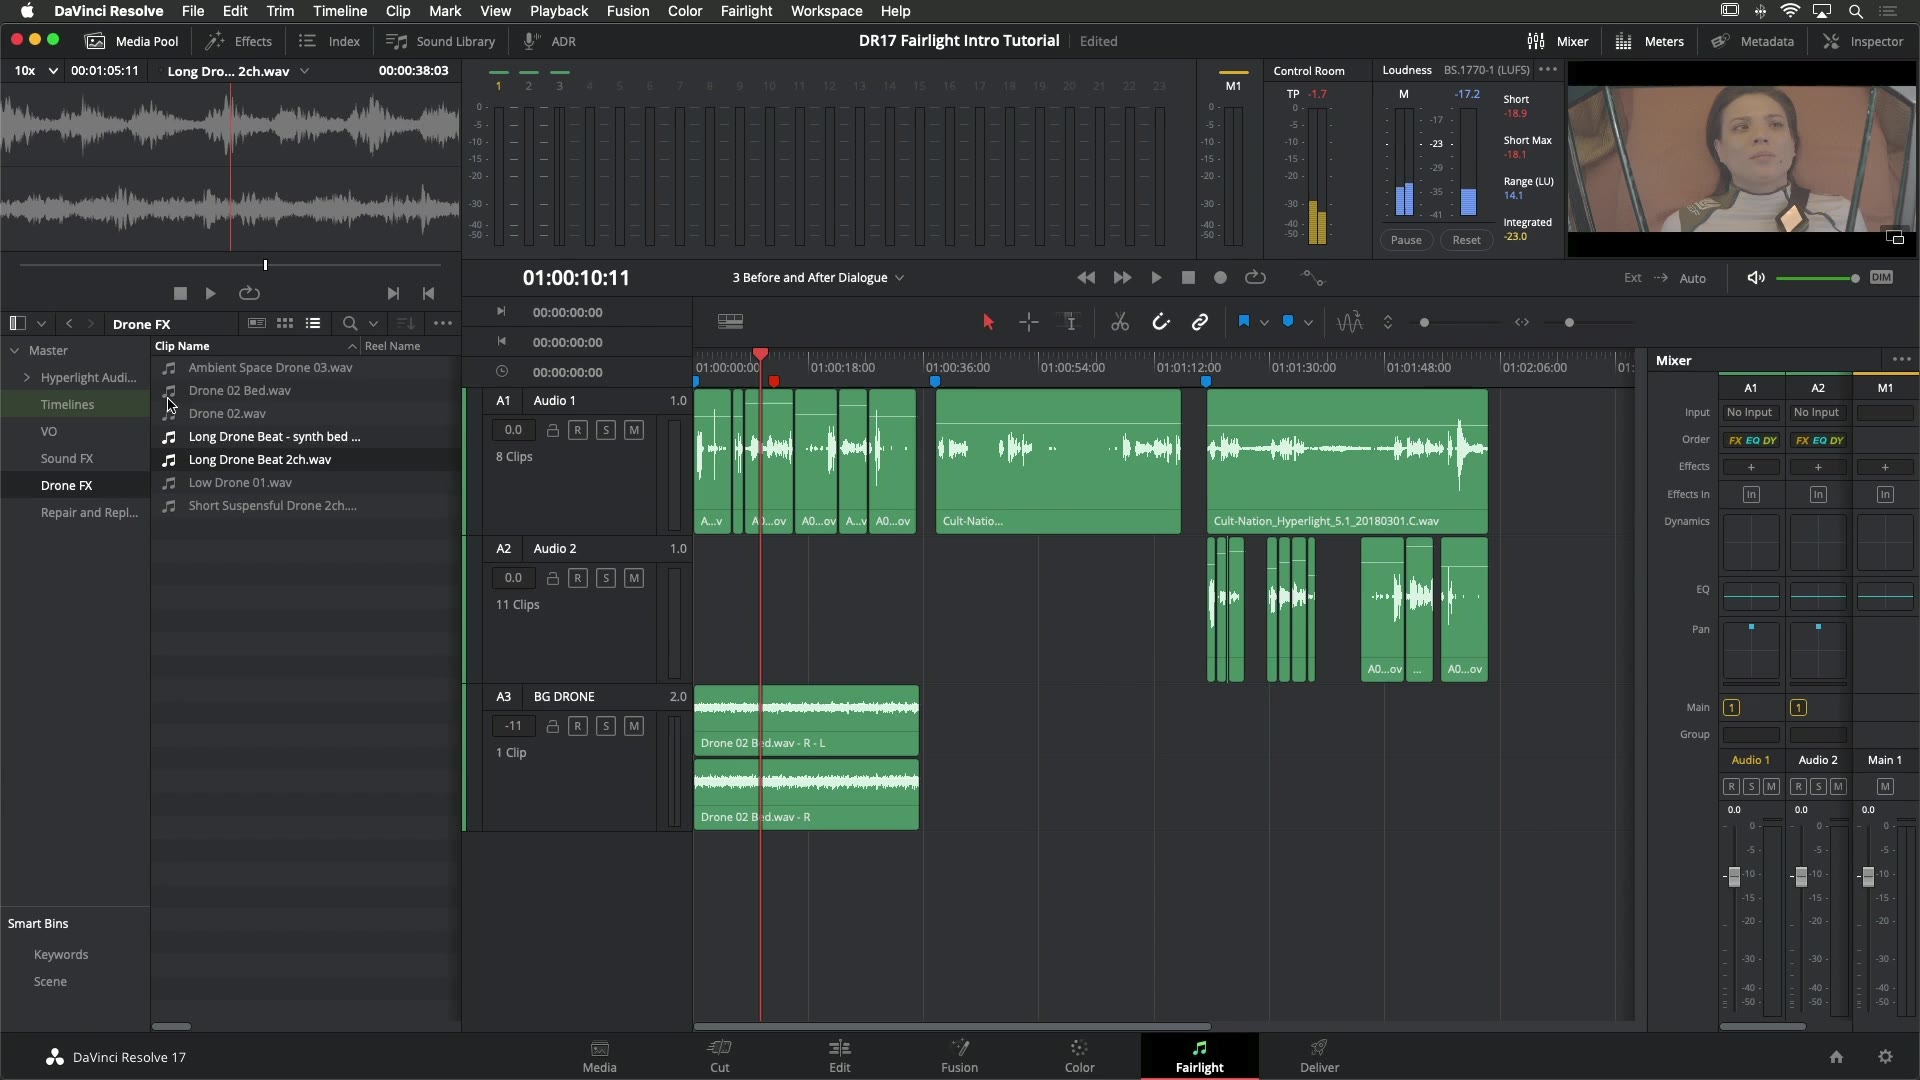Open media pool options three-dot menu
This screenshot has width=1920, height=1080.
[443, 324]
